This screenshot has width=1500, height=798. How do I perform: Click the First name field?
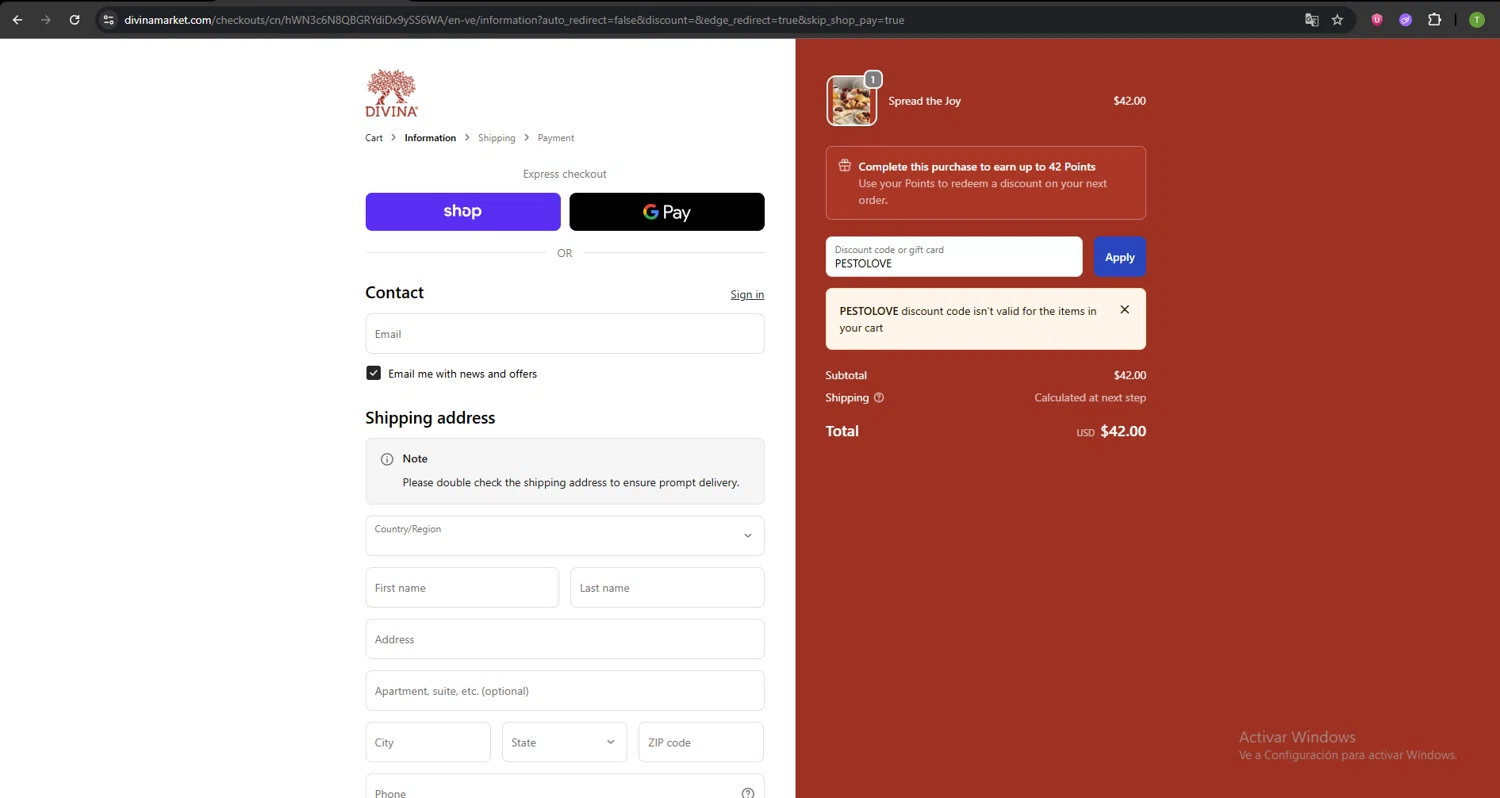click(x=462, y=588)
